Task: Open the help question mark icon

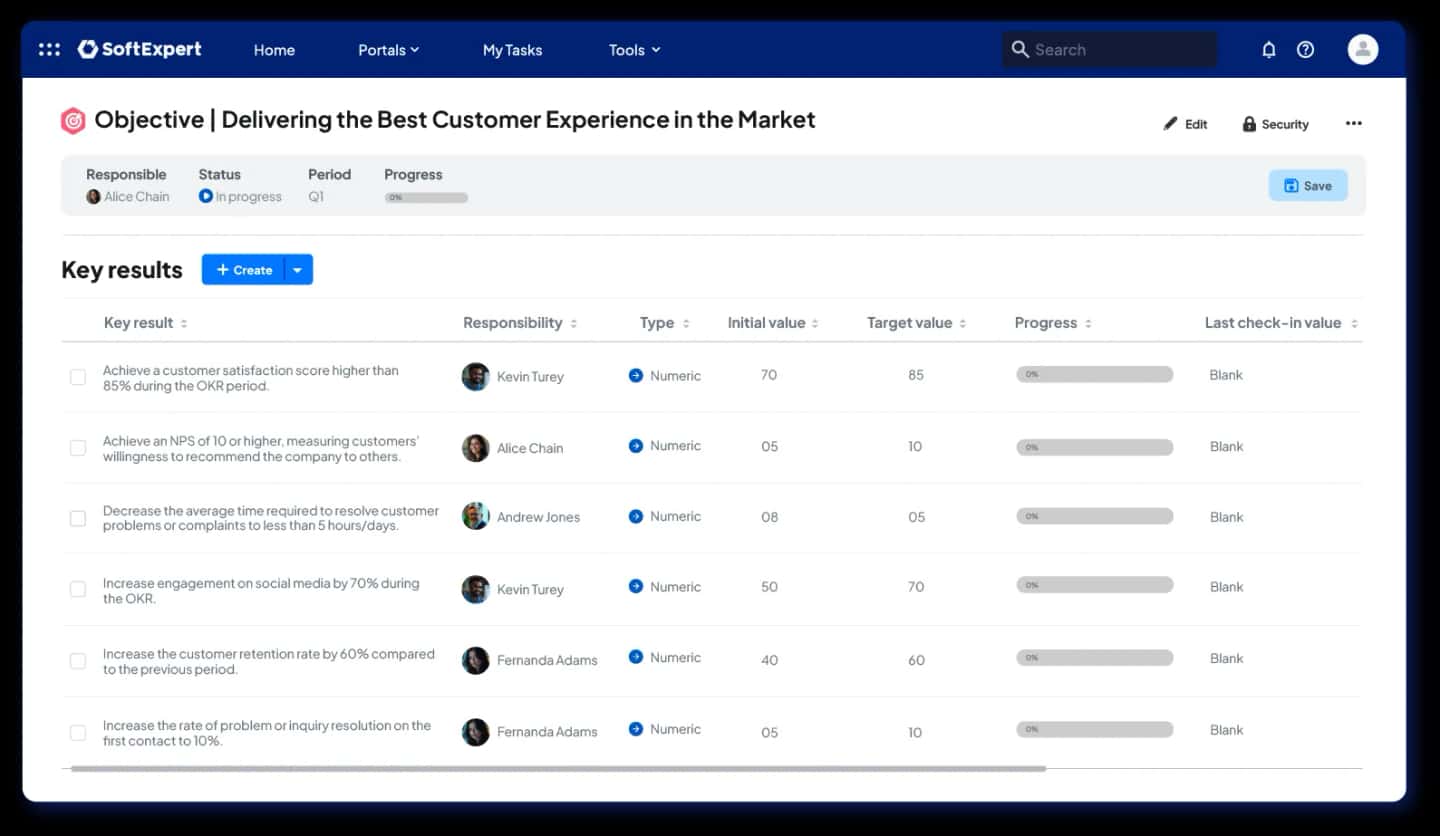Action: click(1305, 49)
